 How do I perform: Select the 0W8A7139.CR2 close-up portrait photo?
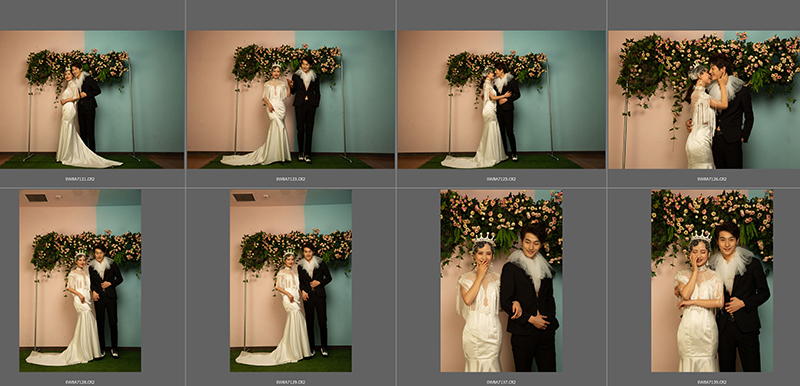[712, 281]
